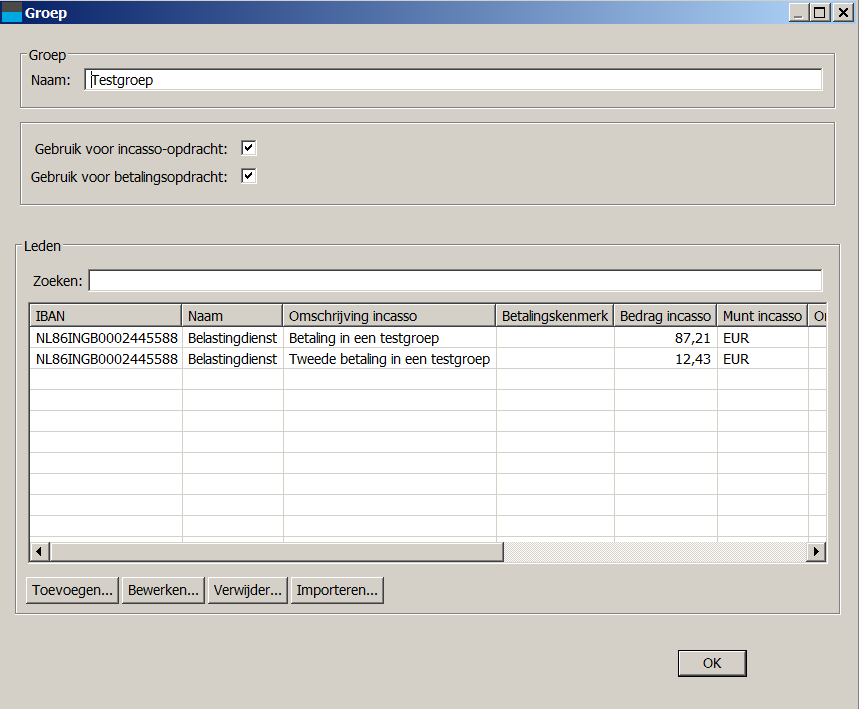
Task: Select the Betalingskenmerk column header
Action: point(555,316)
